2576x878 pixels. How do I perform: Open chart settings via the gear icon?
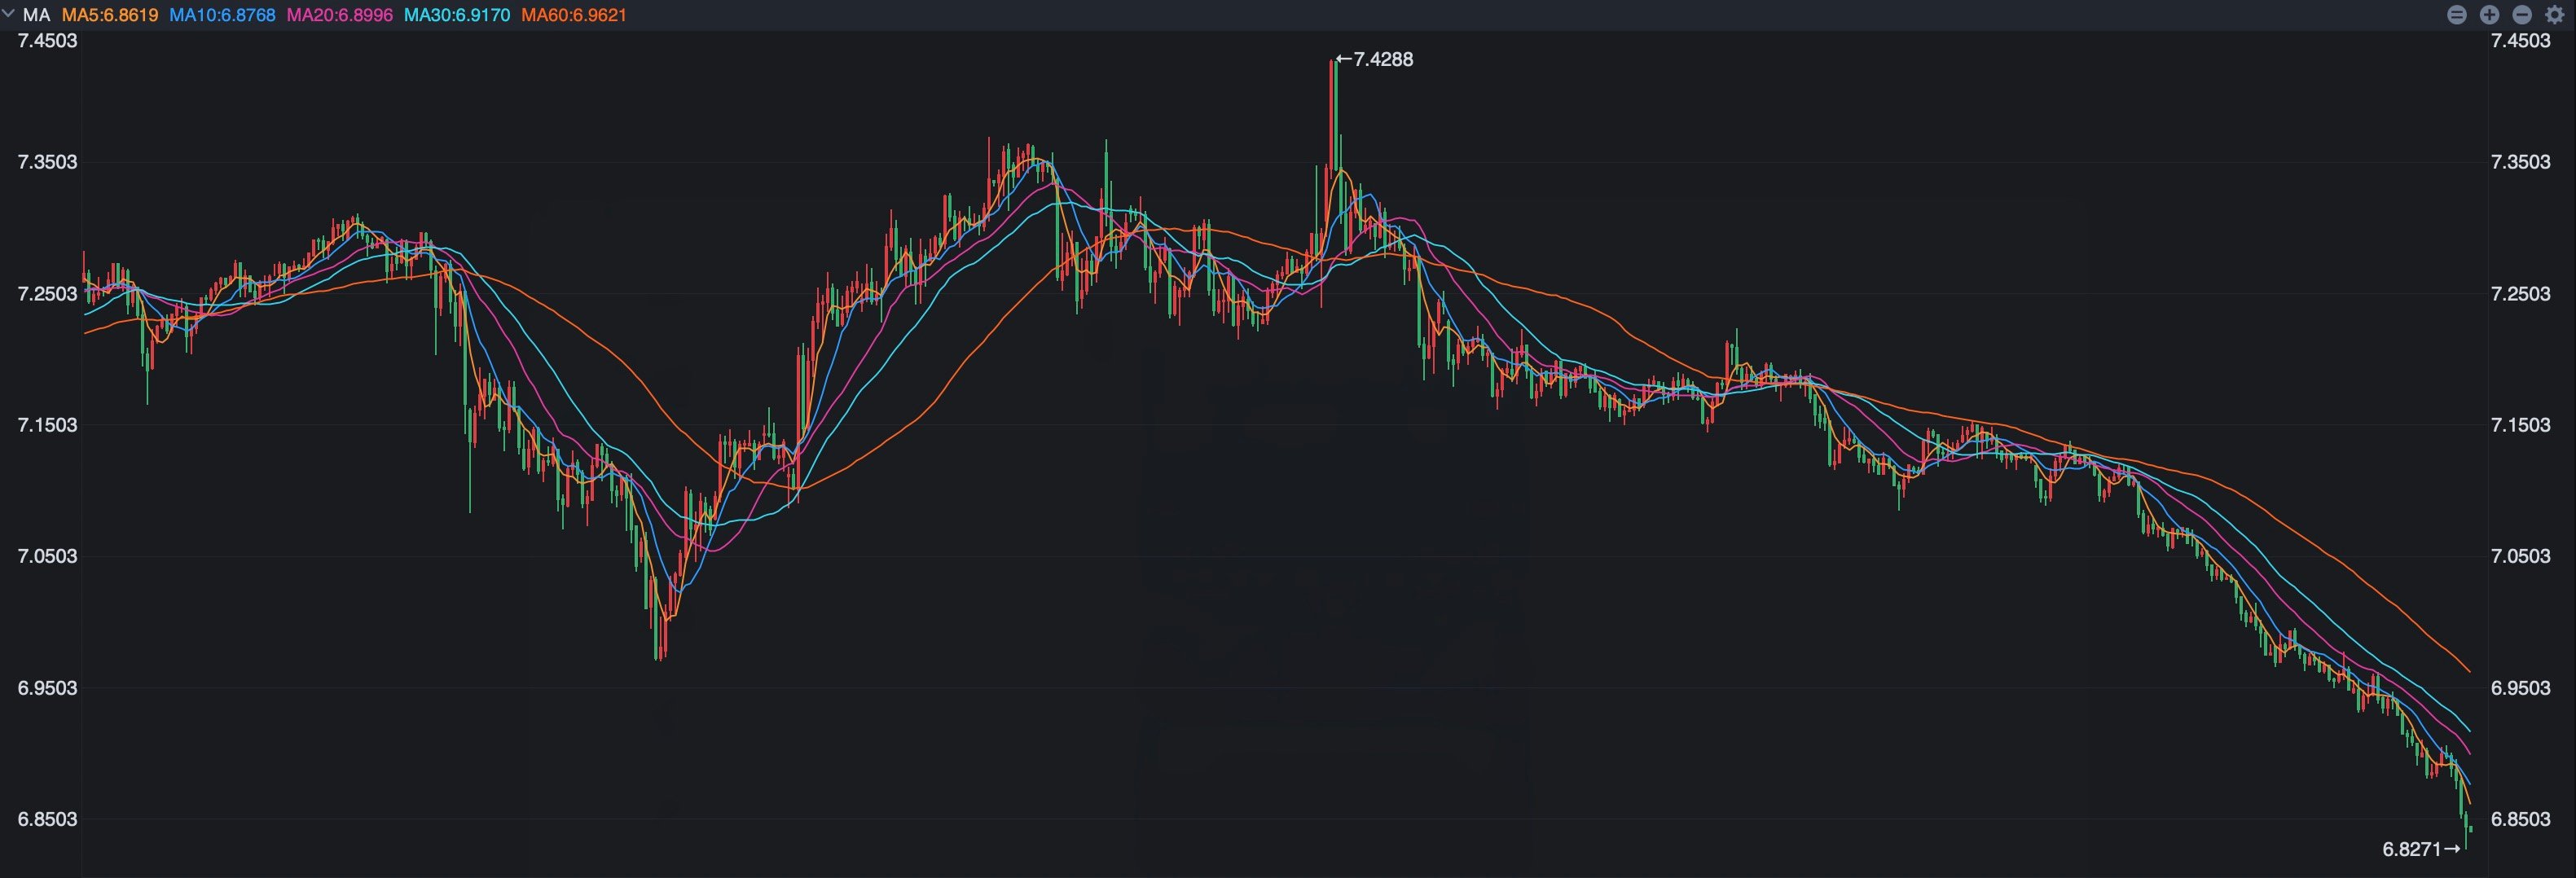(x=2554, y=15)
